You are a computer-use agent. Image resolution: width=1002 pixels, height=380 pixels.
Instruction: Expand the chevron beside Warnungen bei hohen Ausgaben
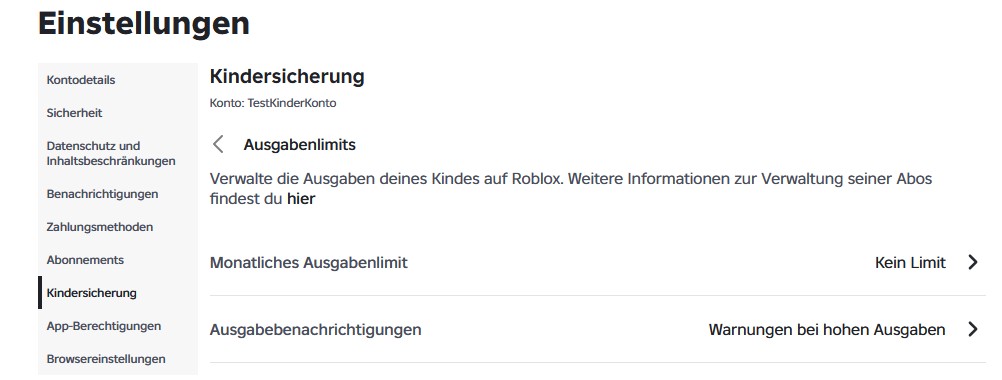point(973,330)
